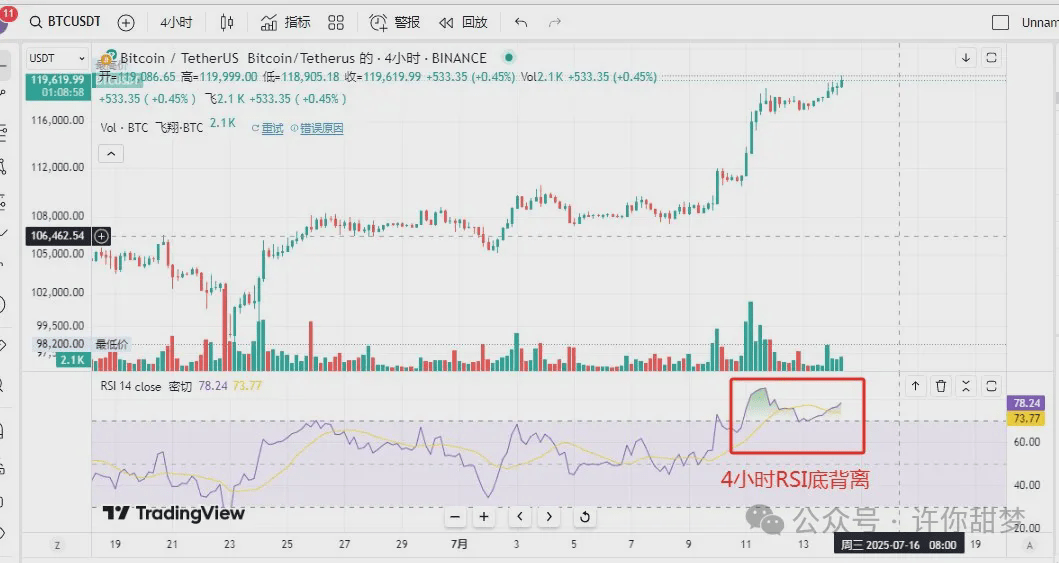Click the purple 78.24 RSI axis tag
The image size is (1059, 563).
[1027, 403]
